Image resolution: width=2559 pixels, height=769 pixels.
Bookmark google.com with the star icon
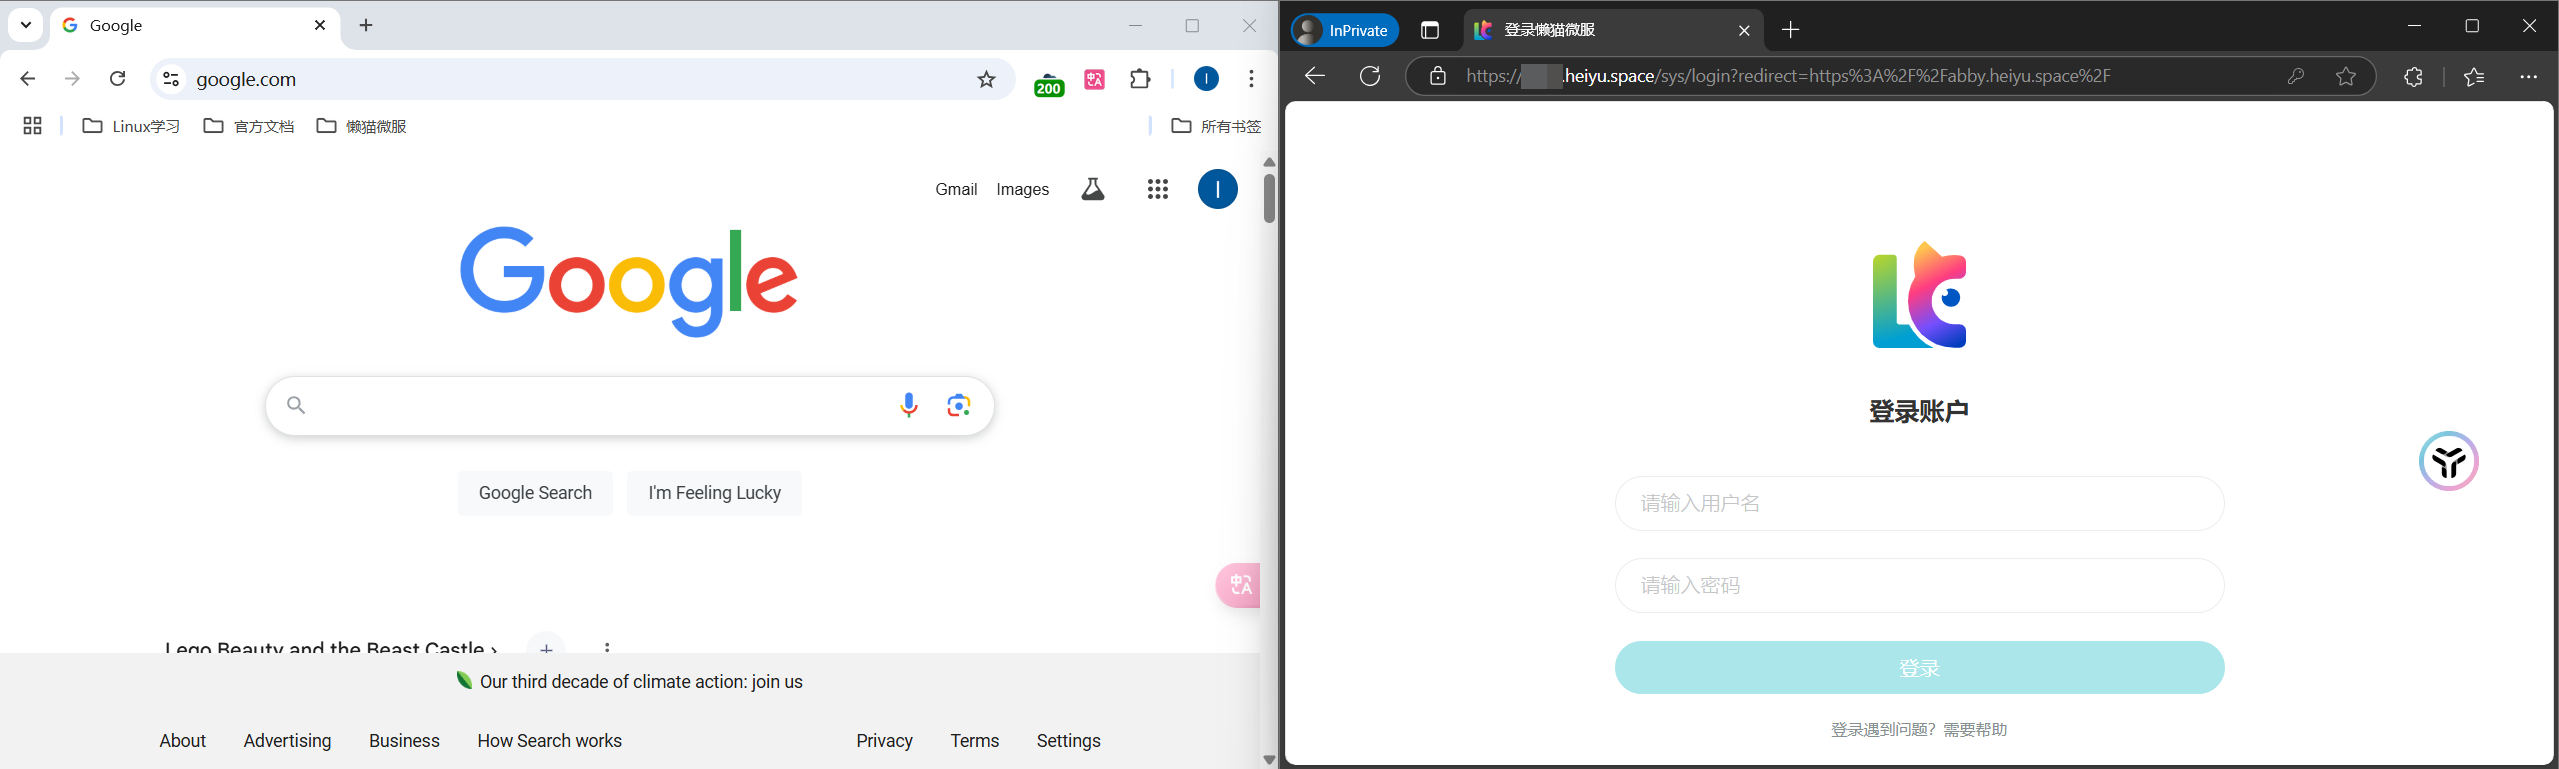(x=986, y=79)
